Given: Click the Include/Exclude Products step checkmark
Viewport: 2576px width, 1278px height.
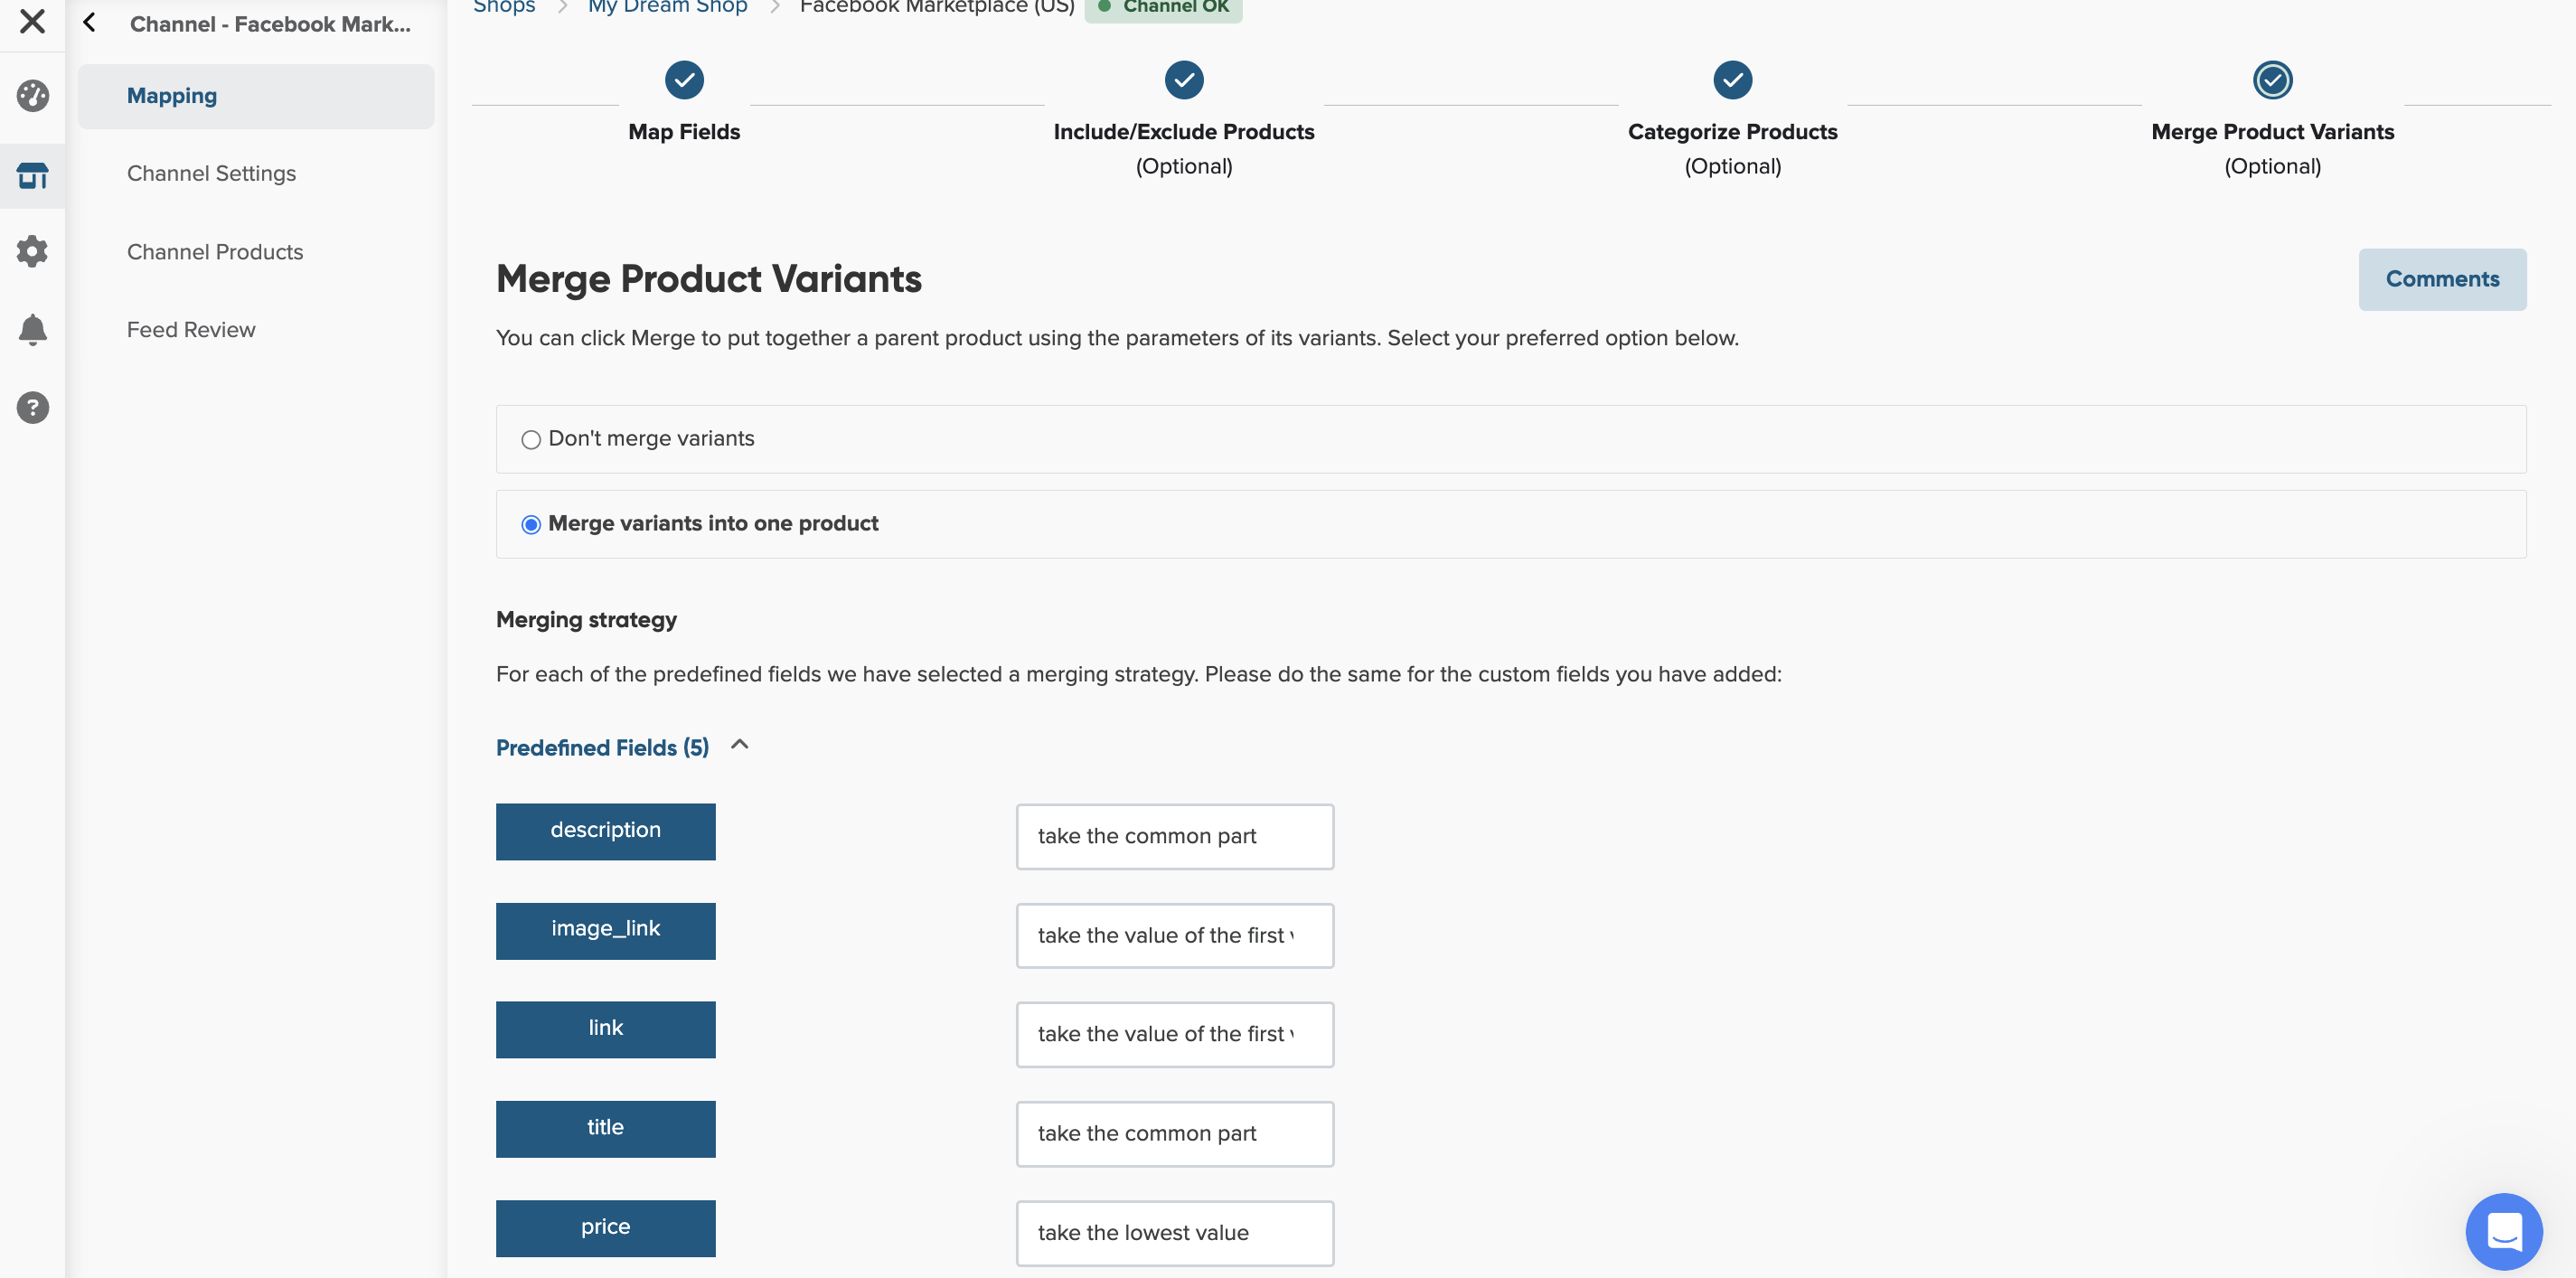Looking at the screenshot, I should pos(1183,80).
